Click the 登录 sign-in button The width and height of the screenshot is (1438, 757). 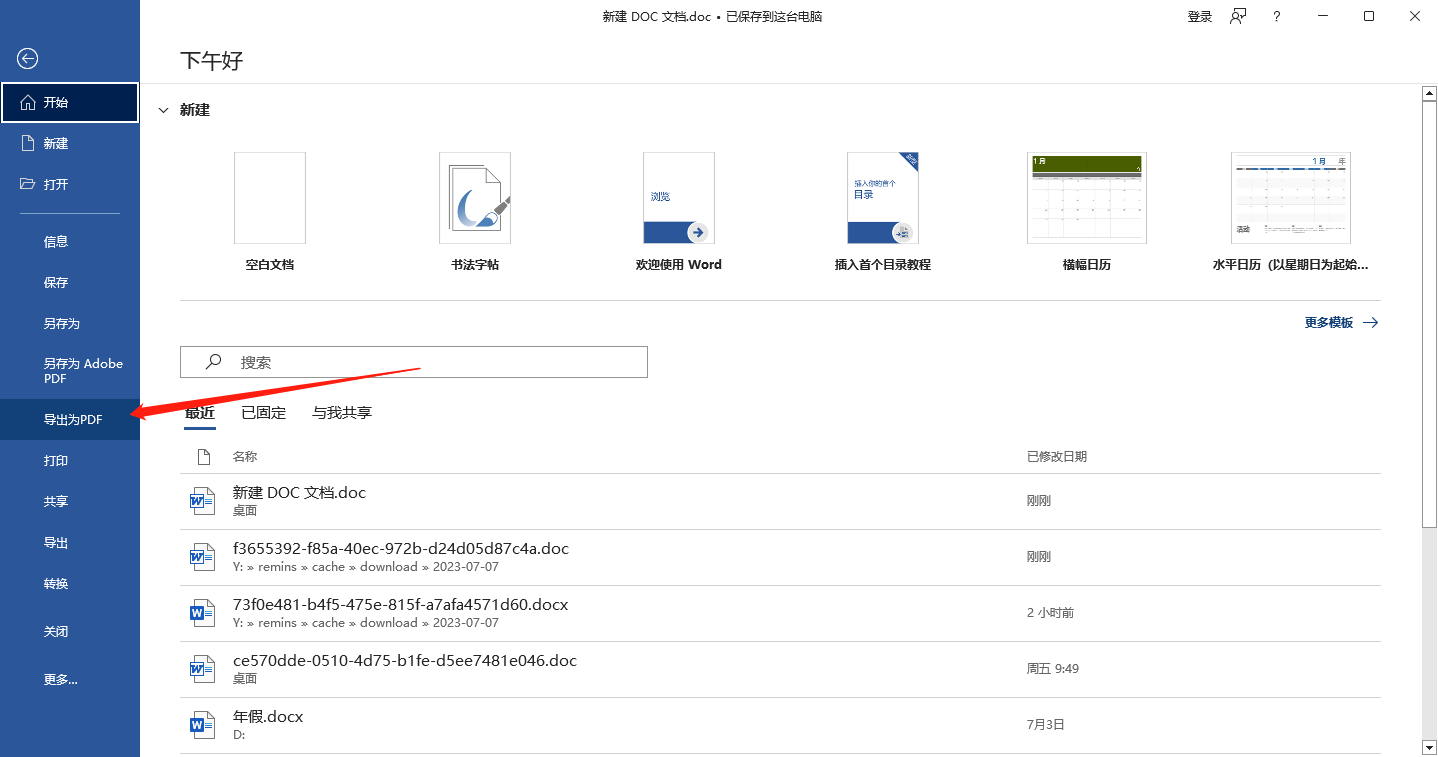[1200, 16]
